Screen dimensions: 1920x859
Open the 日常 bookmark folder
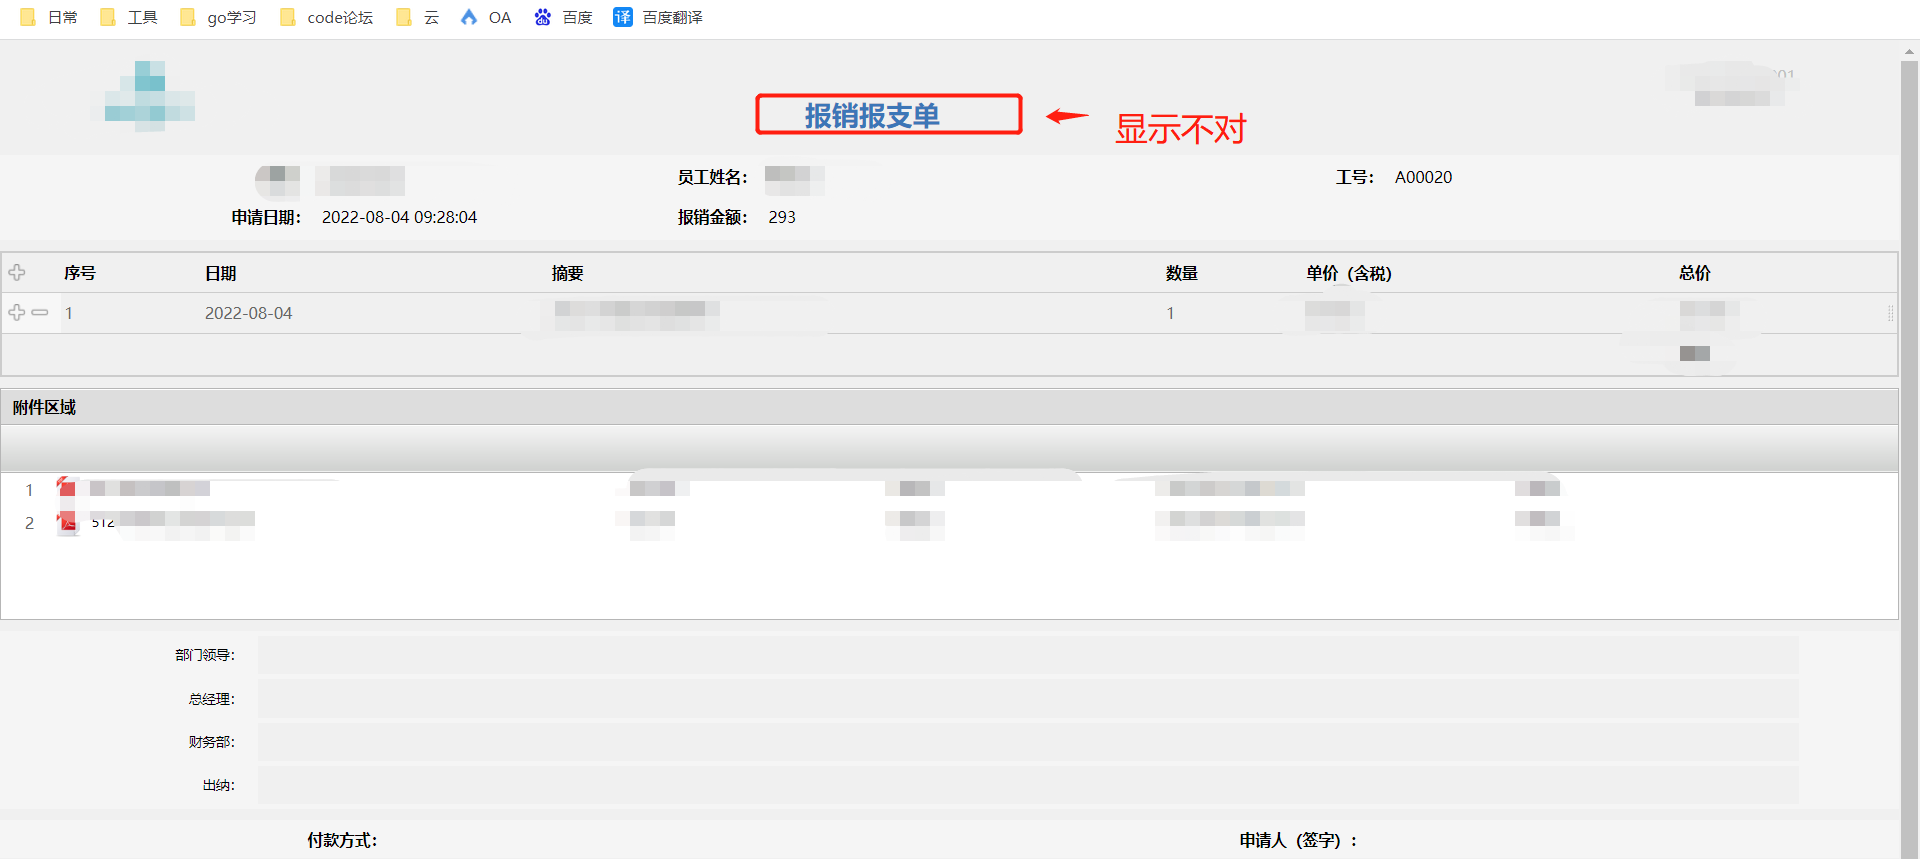click(48, 17)
